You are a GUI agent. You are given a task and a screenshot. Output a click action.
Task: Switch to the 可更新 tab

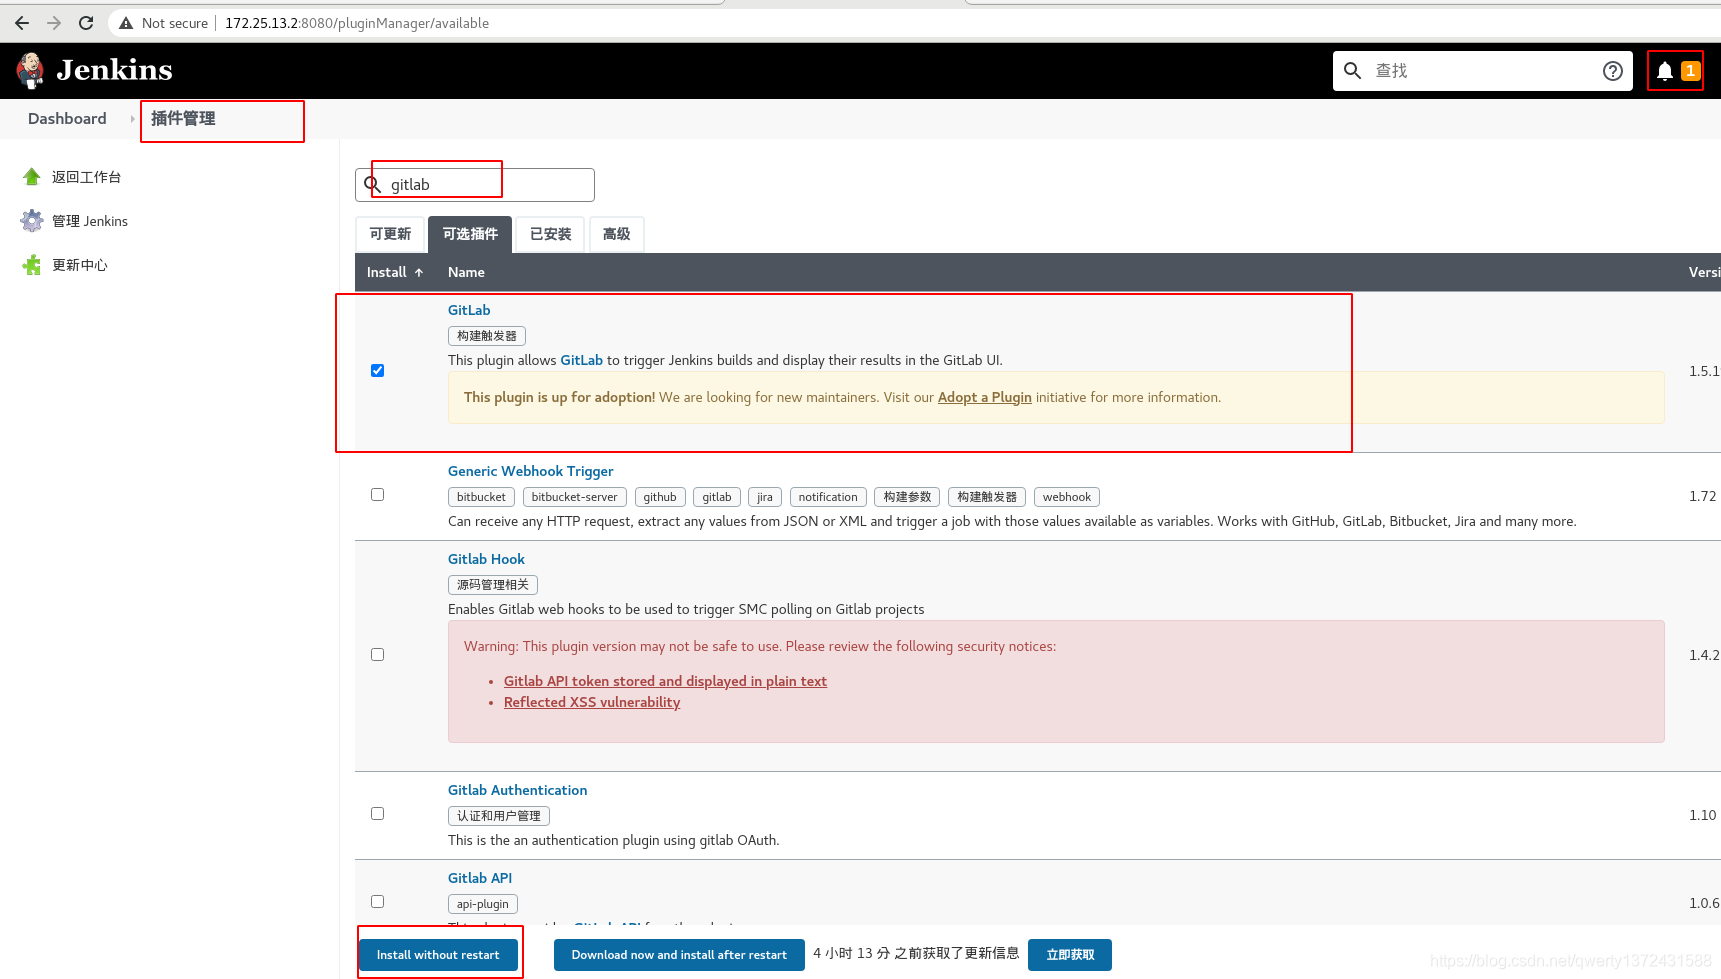pos(390,234)
